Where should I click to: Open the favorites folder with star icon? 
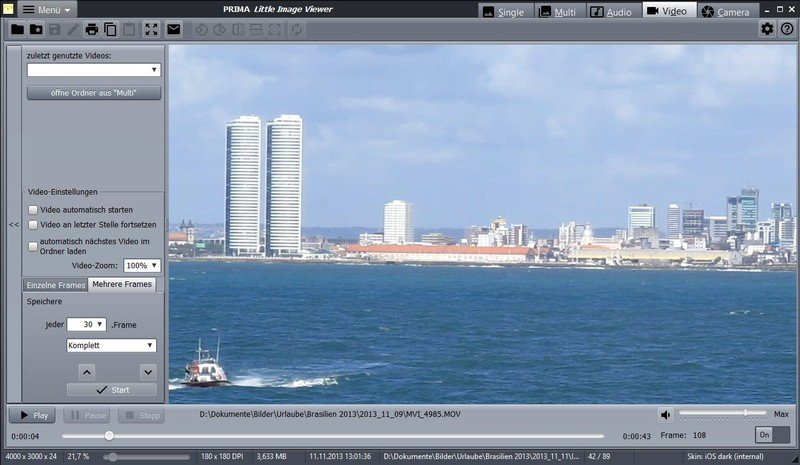(36, 30)
